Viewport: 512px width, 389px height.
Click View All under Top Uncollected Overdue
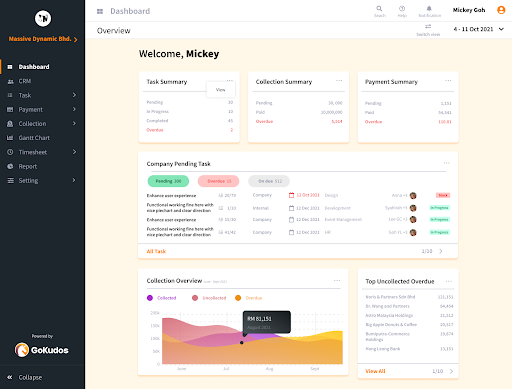(375, 371)
